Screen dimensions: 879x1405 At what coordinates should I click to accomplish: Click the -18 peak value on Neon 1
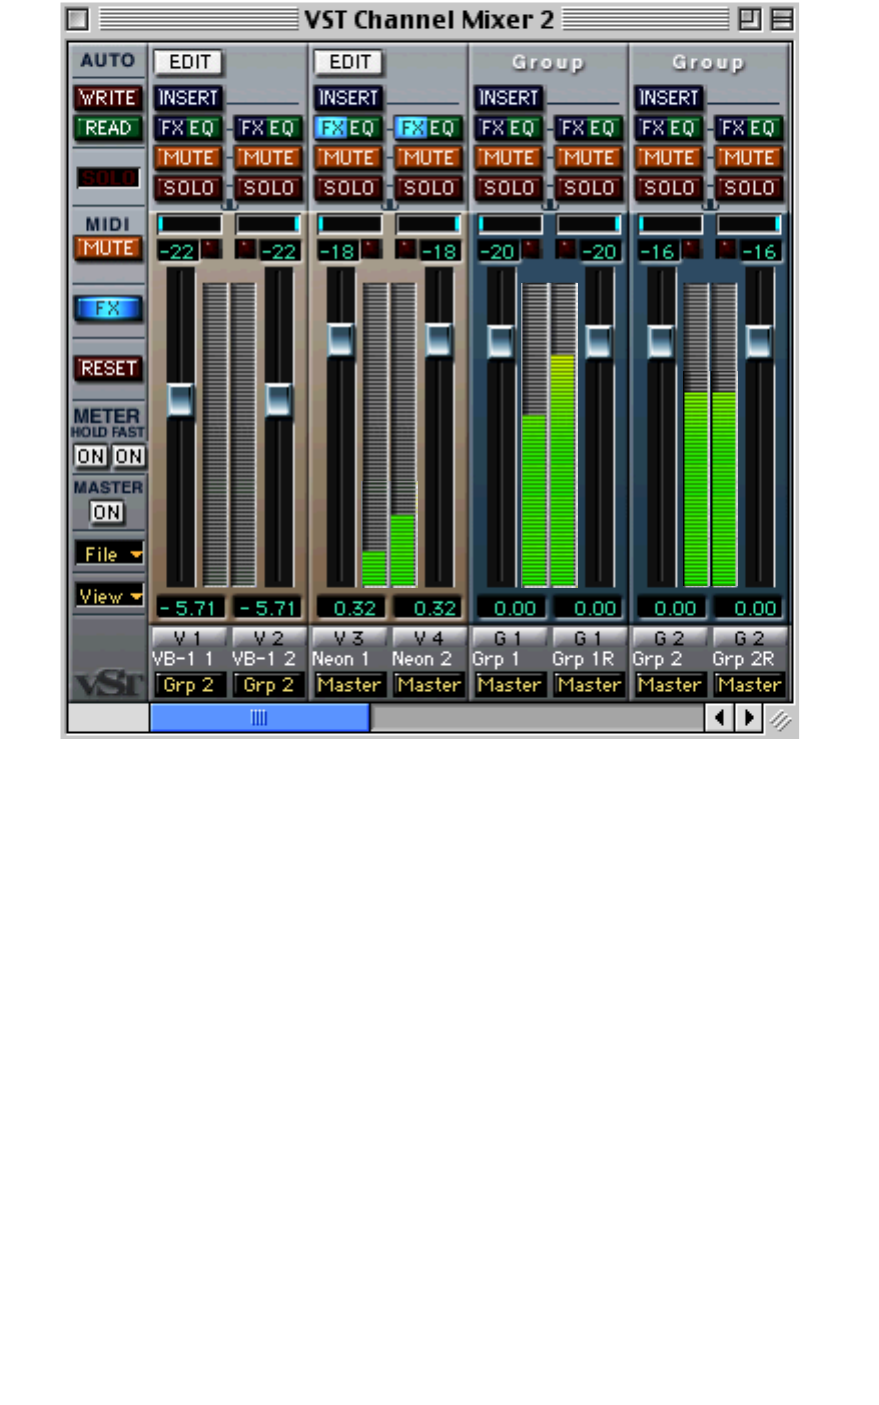[x=337, y=251]
